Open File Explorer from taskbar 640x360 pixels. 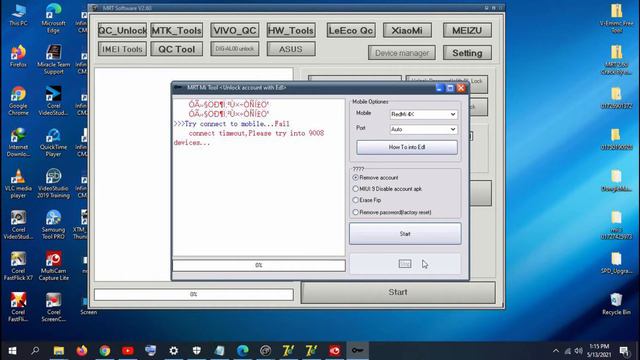pos(59,351)
